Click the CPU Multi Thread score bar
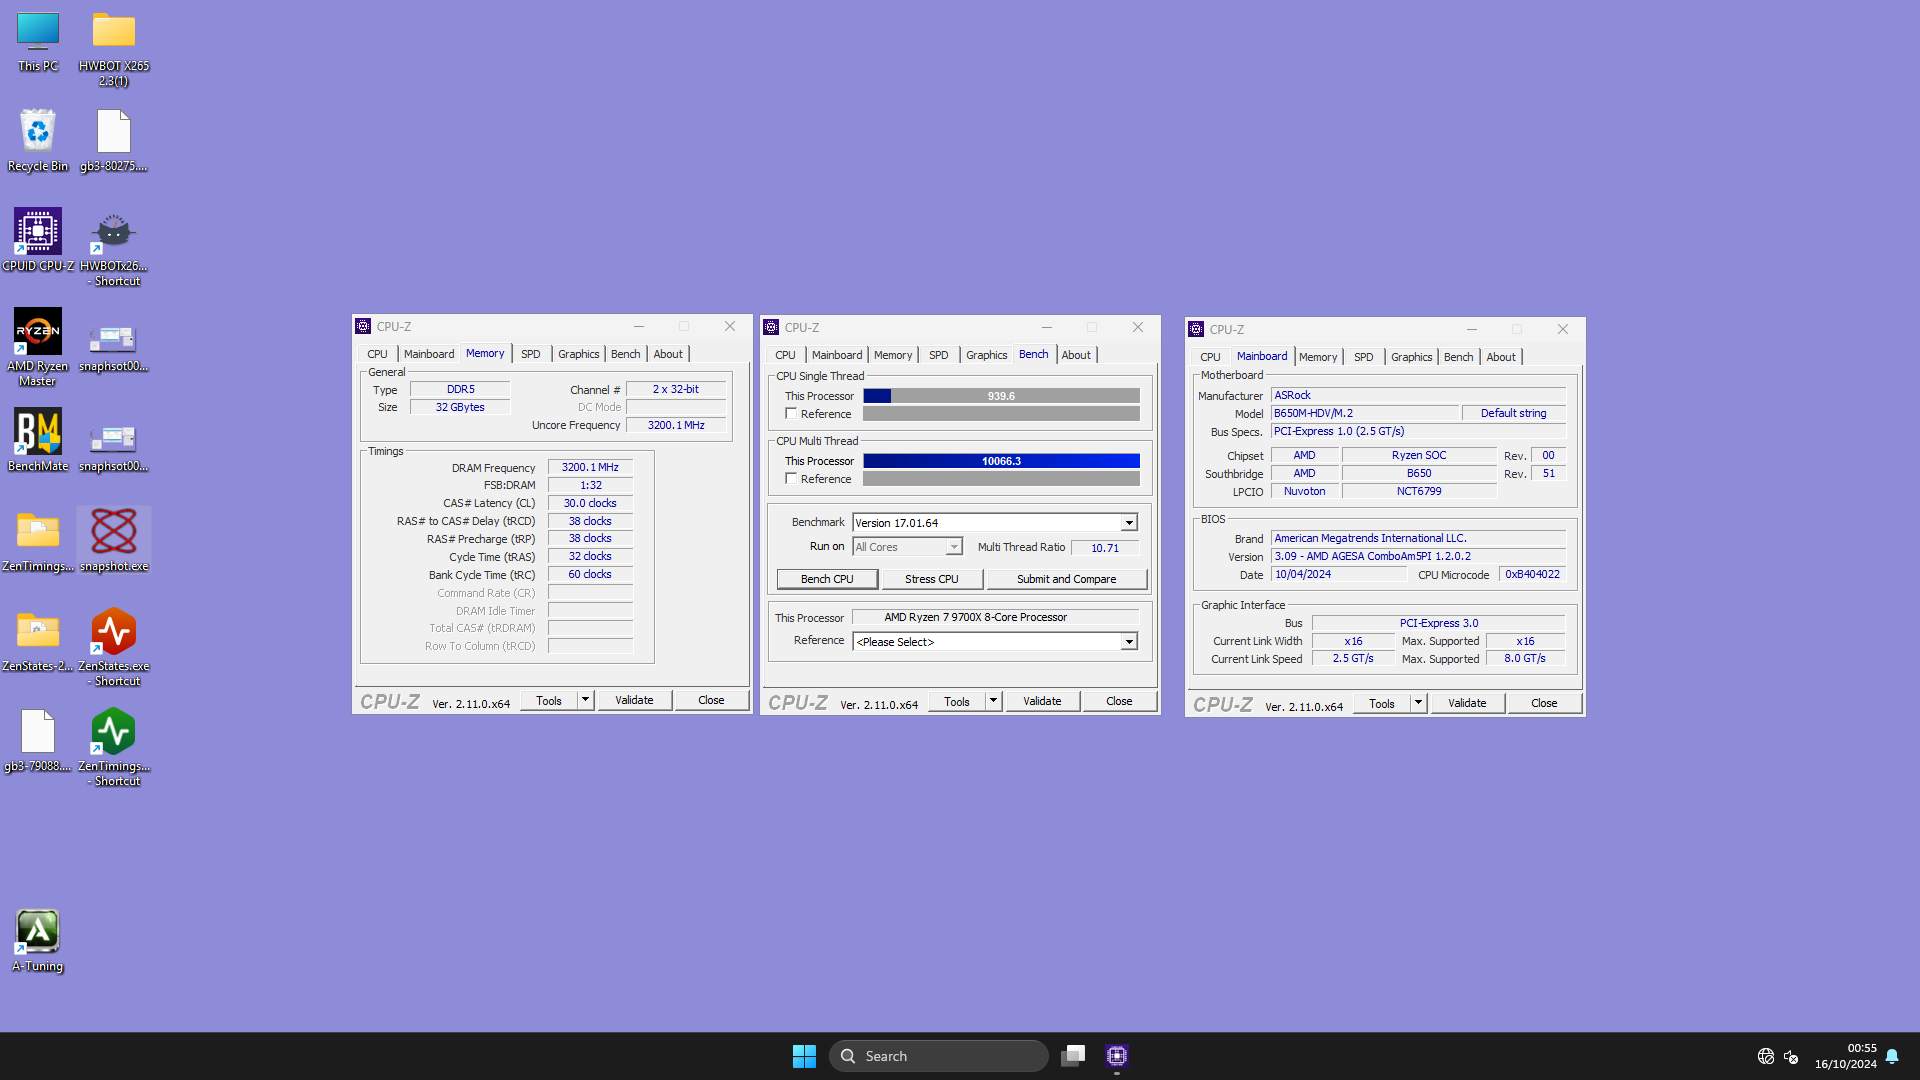 1001,461
